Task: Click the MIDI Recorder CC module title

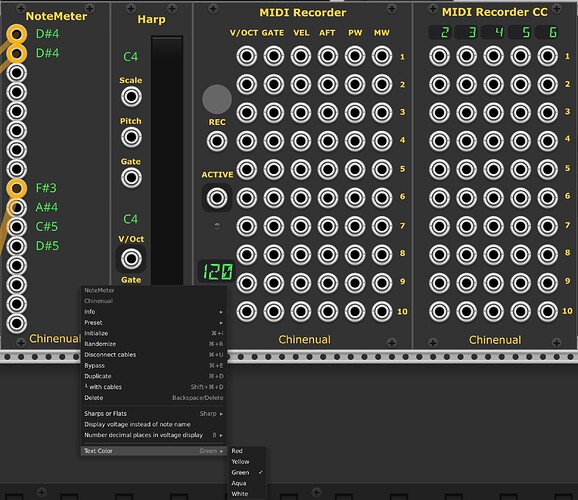Action: pos(495,12)
